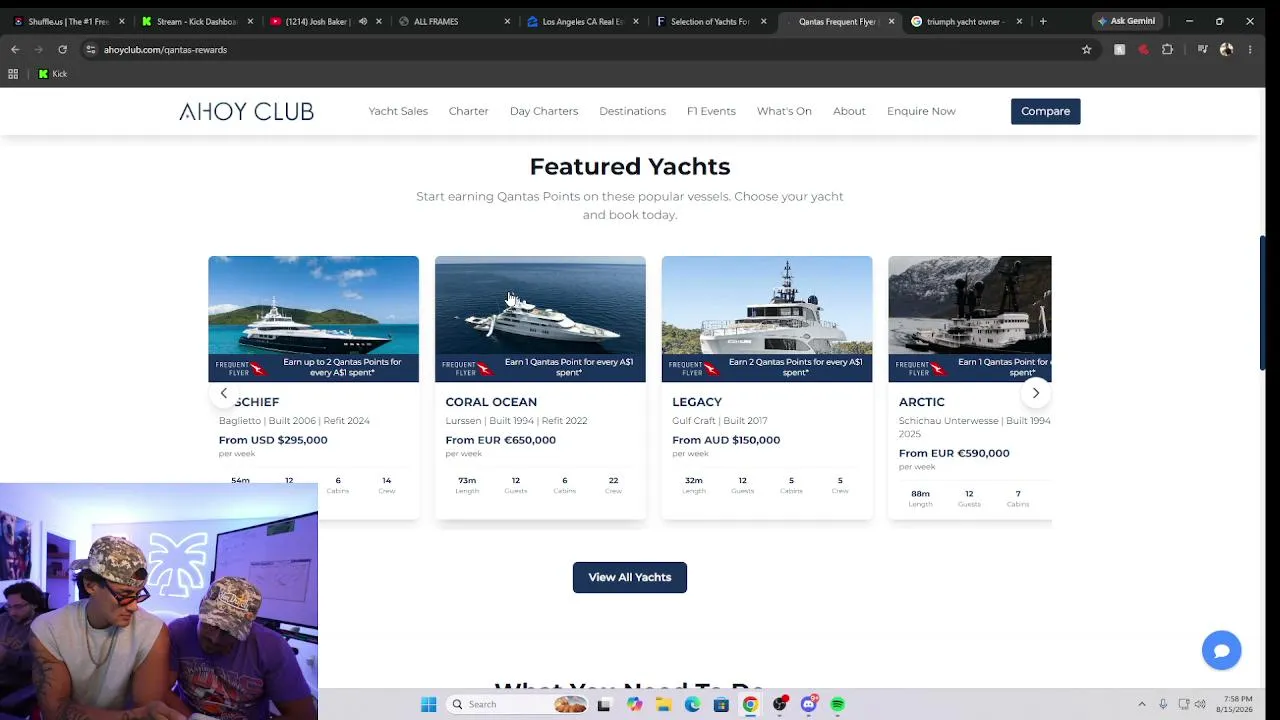The width and height of the screenshot is (1280, 720).
Task: Open Google Chrome from the taskbar
Action: (750, 705)
